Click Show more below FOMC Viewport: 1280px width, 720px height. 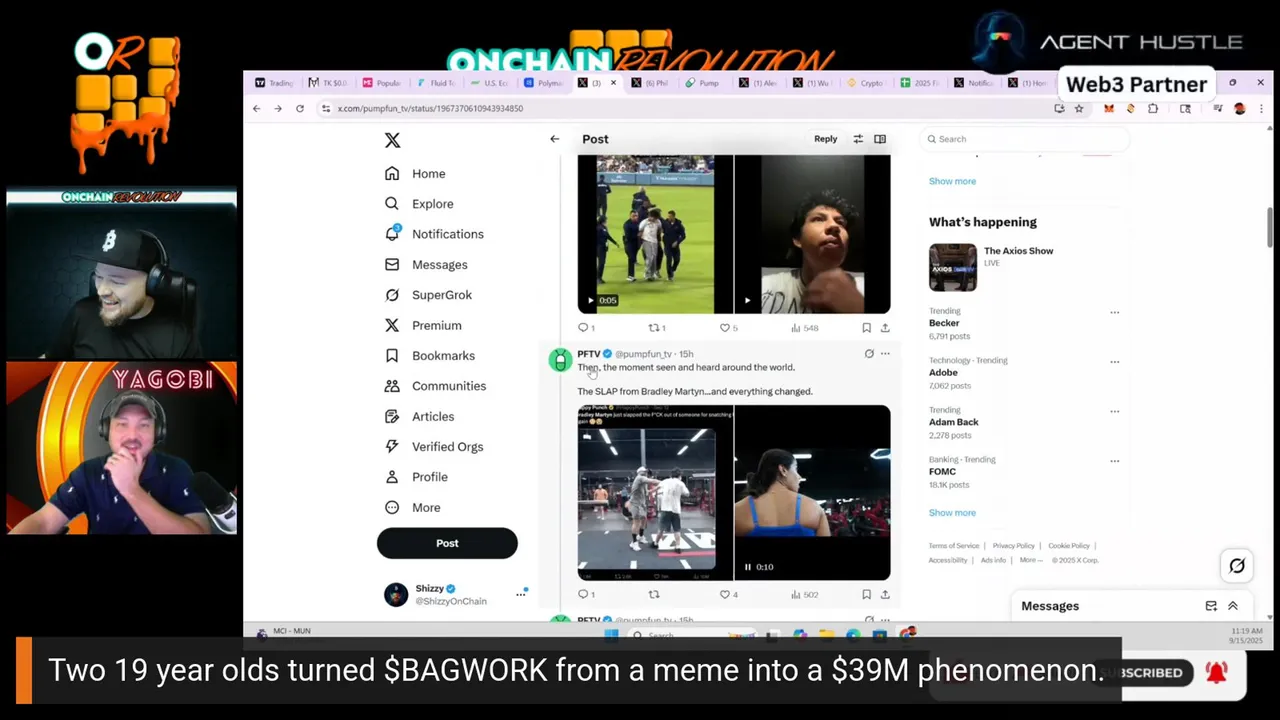[952, 513]
